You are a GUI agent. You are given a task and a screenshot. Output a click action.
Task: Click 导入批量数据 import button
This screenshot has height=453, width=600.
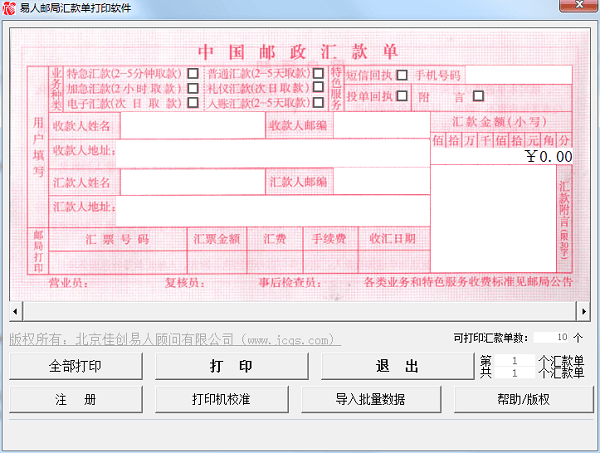[371, 399]
